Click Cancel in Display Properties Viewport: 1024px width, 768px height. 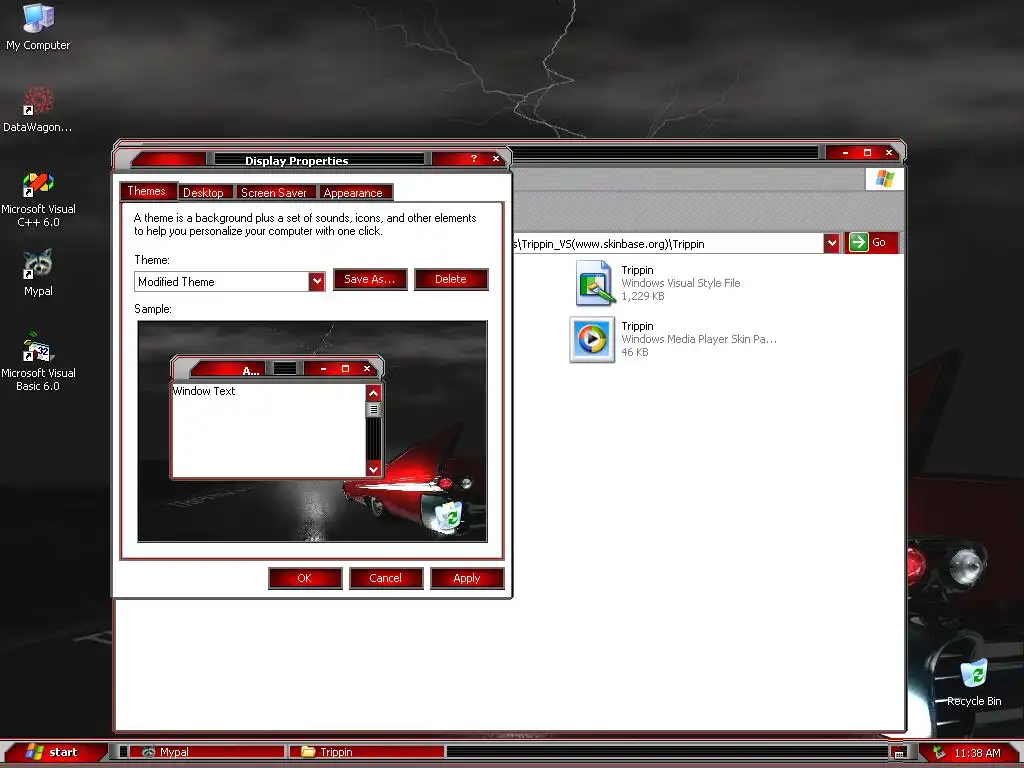pyautogui.click(x=386, y=578)
